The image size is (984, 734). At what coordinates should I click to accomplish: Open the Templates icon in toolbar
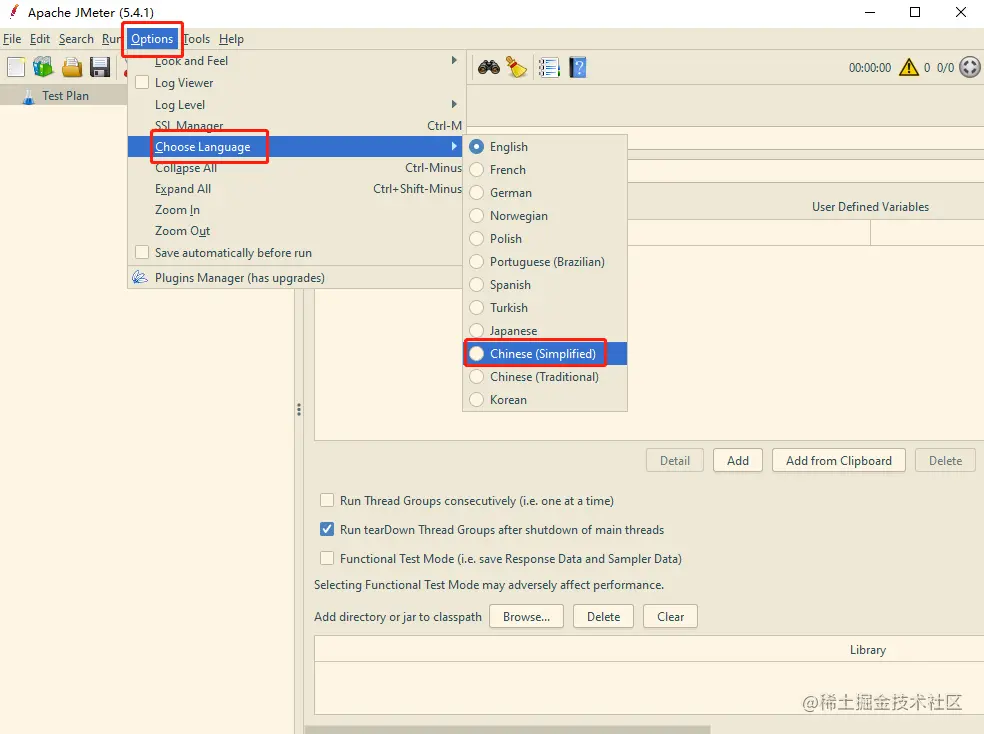pyautogui.click(x=43, y=66)
